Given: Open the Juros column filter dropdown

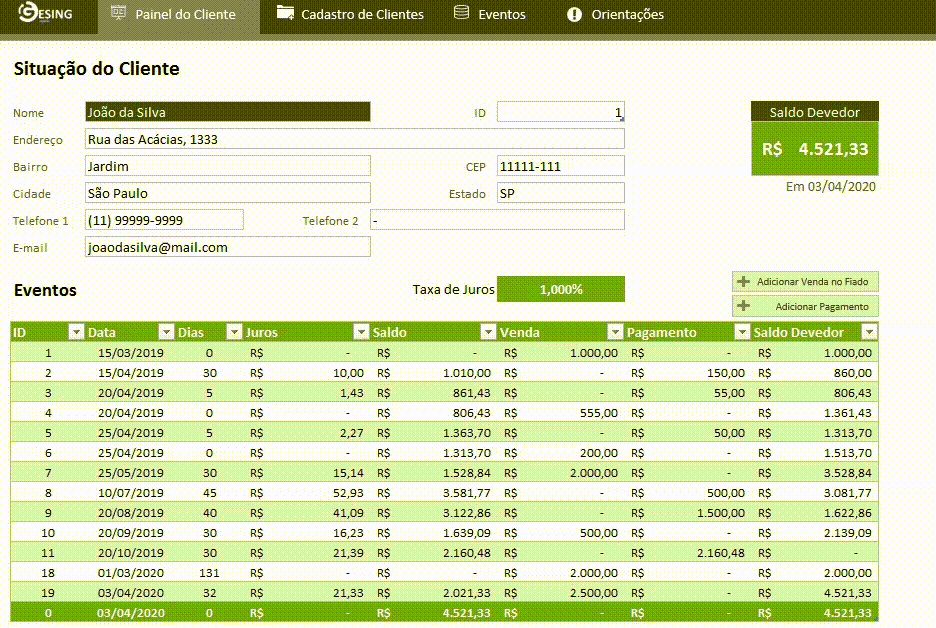Looking at the screenshot, I should coord(361,332).
